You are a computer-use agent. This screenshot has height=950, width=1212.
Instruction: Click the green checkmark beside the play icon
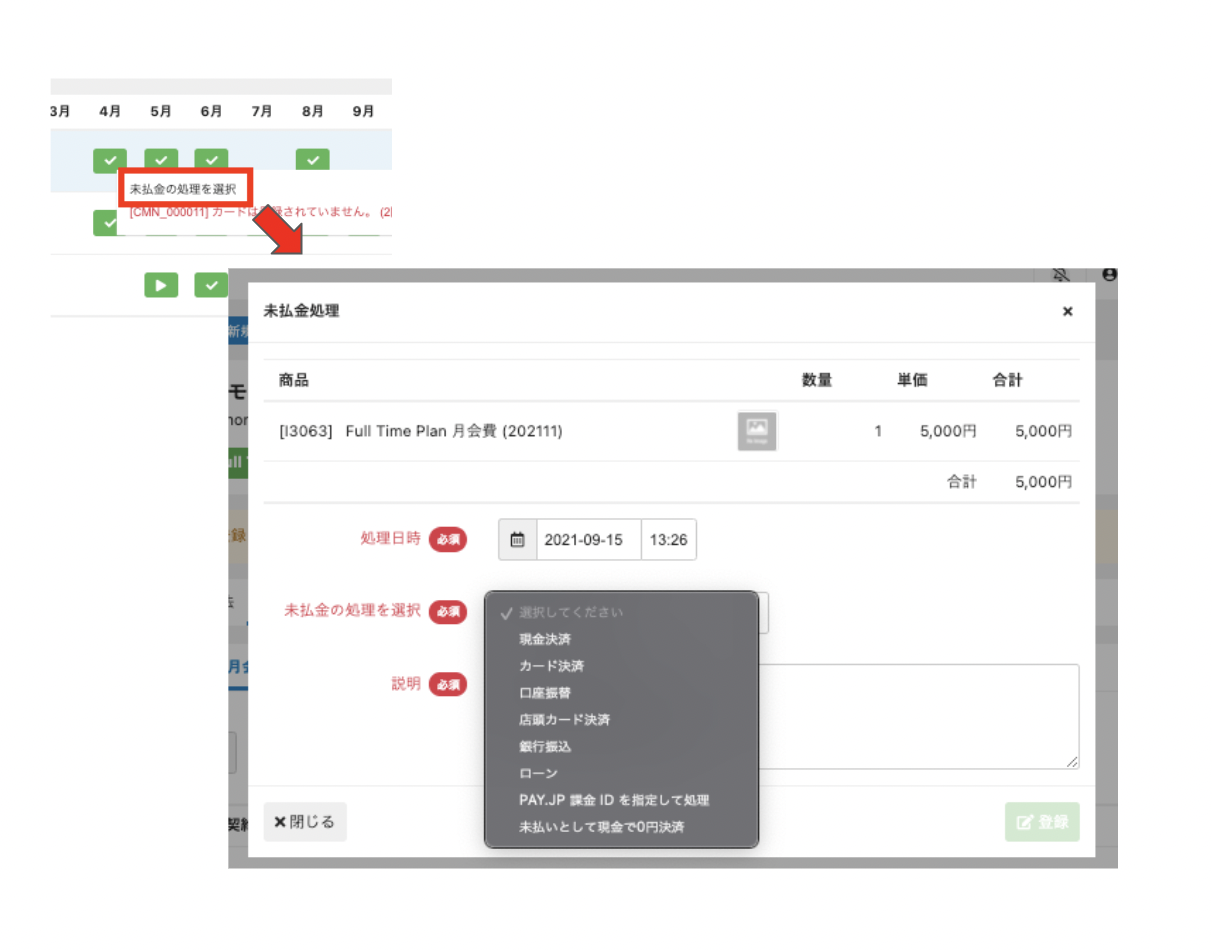coord(211,285)
